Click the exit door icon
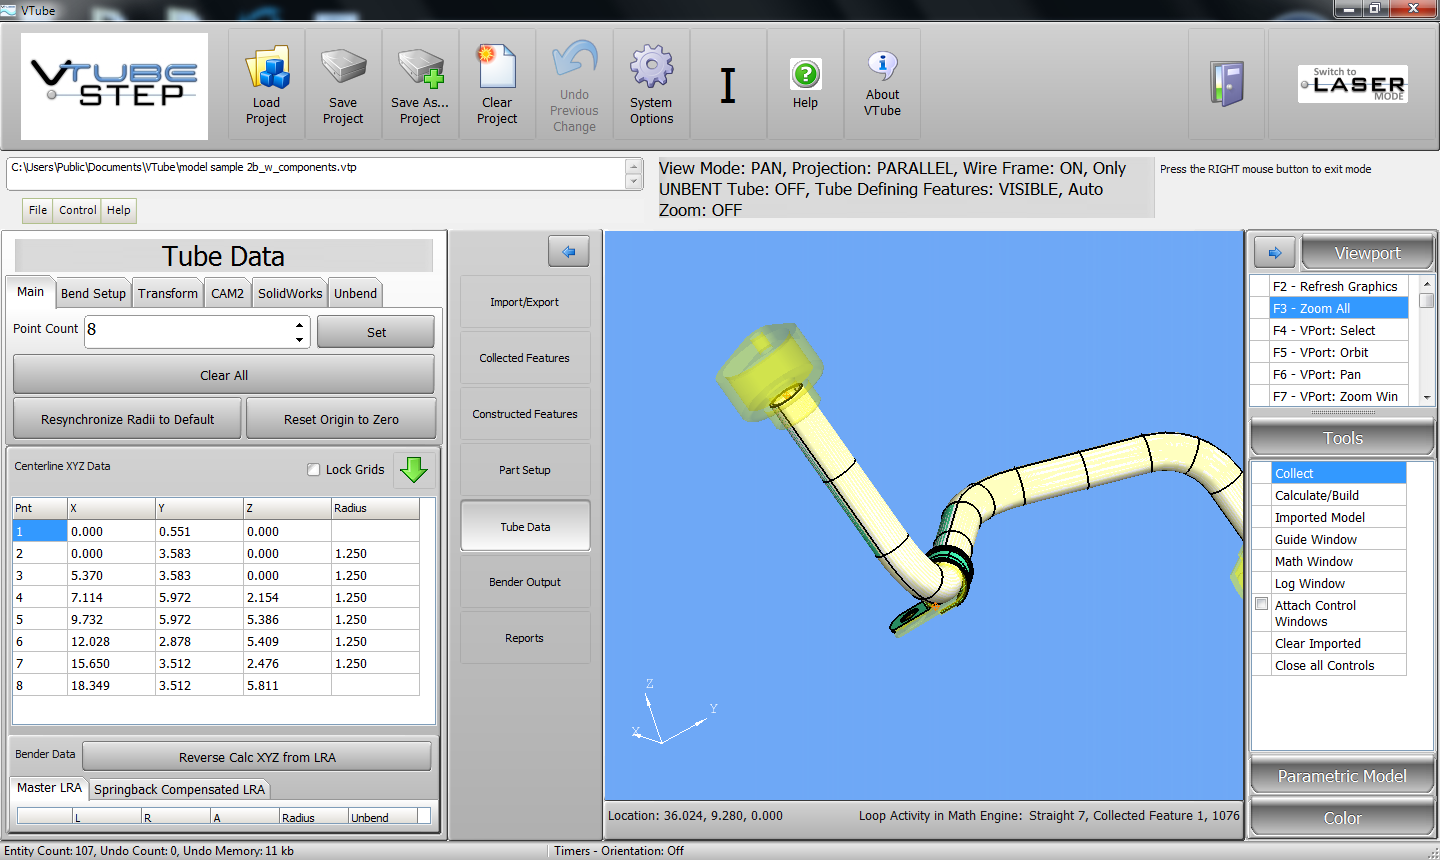Viewport: 1440px width, 860px height. [x=1227, y=84]
